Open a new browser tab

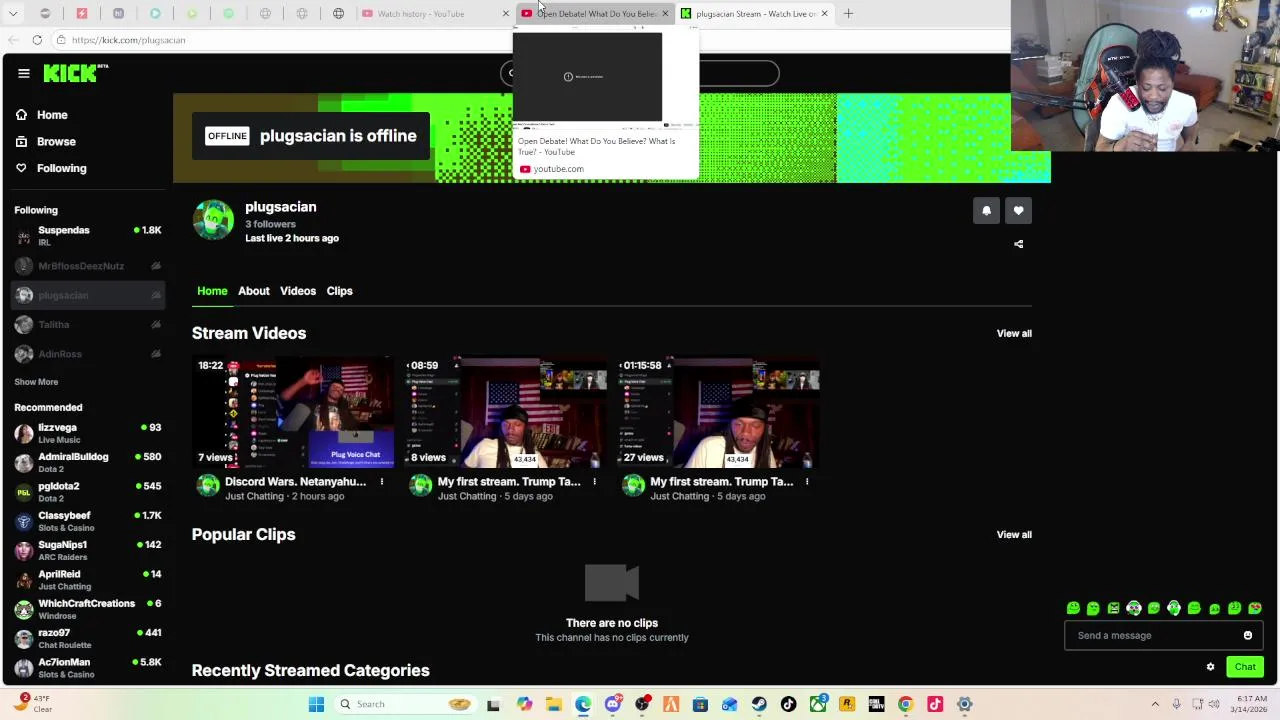coord(848,14)
